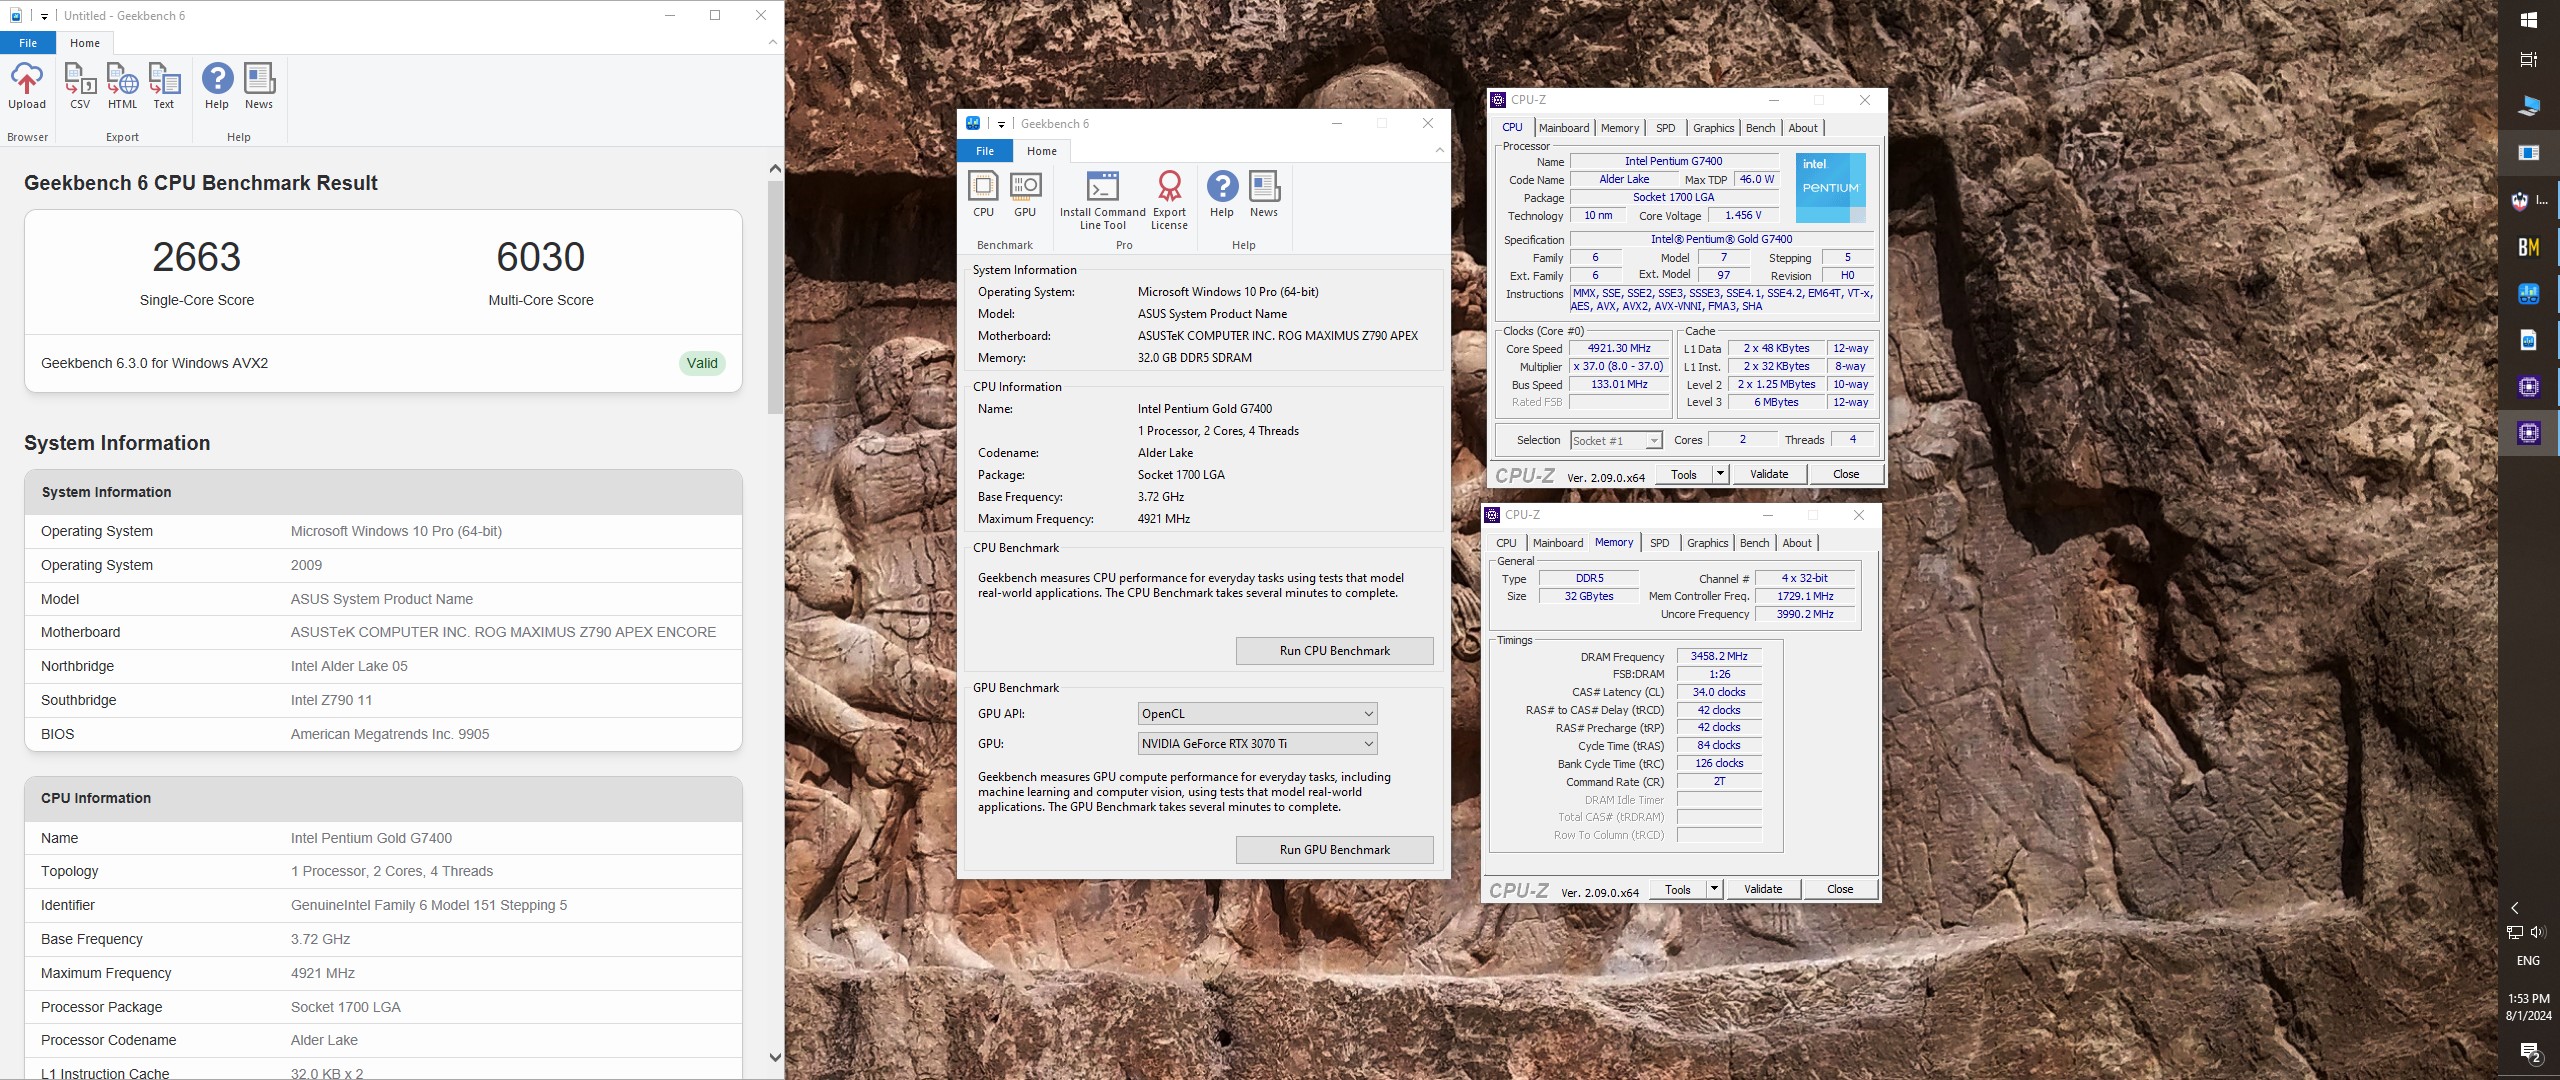Open News in result window
Screen dimensions: 2560x1080
point(259,86)
